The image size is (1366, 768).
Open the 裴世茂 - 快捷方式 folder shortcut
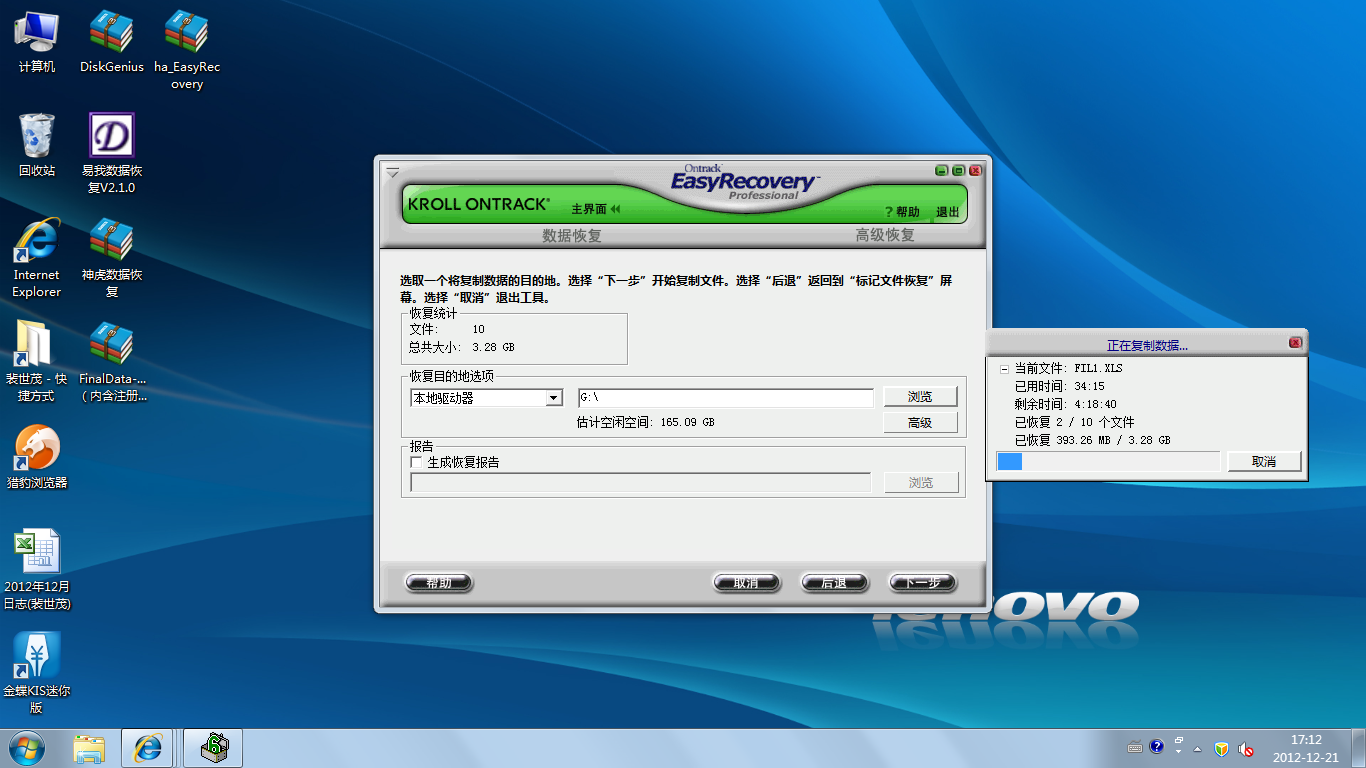(37, 361)
